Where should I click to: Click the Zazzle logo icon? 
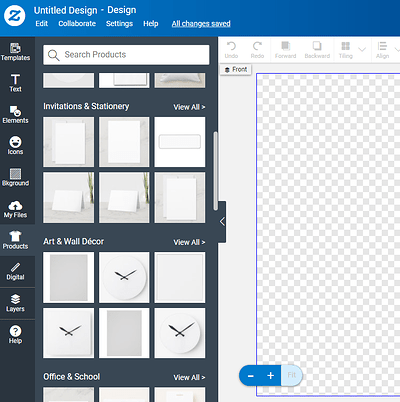pyautogui.click(x=15, y=16)
